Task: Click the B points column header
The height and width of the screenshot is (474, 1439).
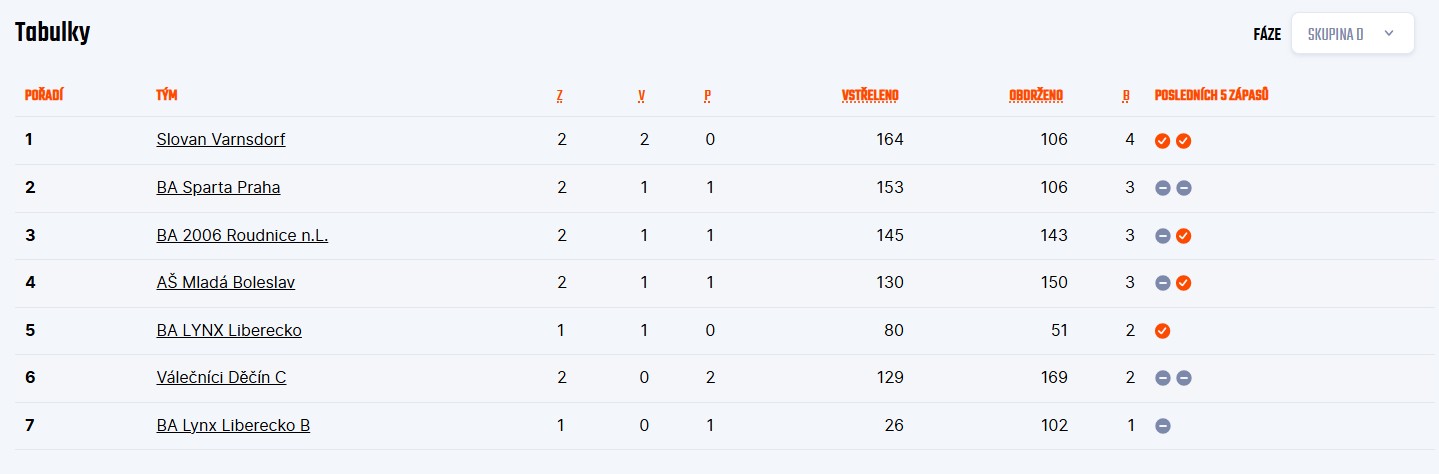Action: click(1126, 96)
